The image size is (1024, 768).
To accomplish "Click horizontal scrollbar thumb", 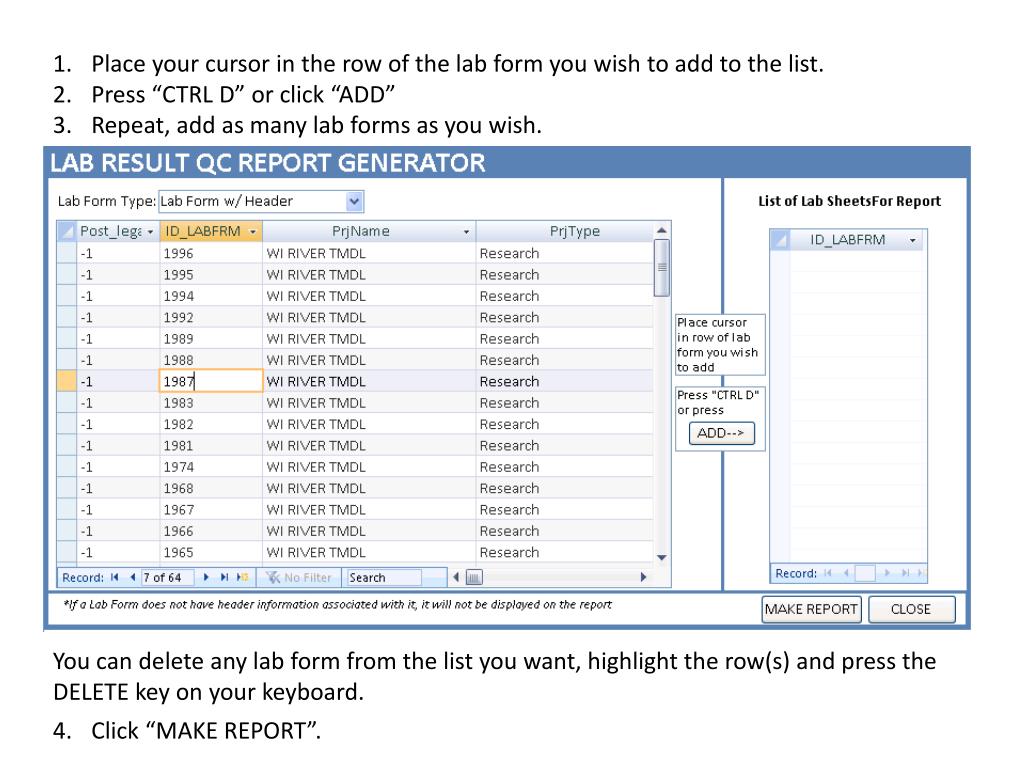I will coord(474,577).
